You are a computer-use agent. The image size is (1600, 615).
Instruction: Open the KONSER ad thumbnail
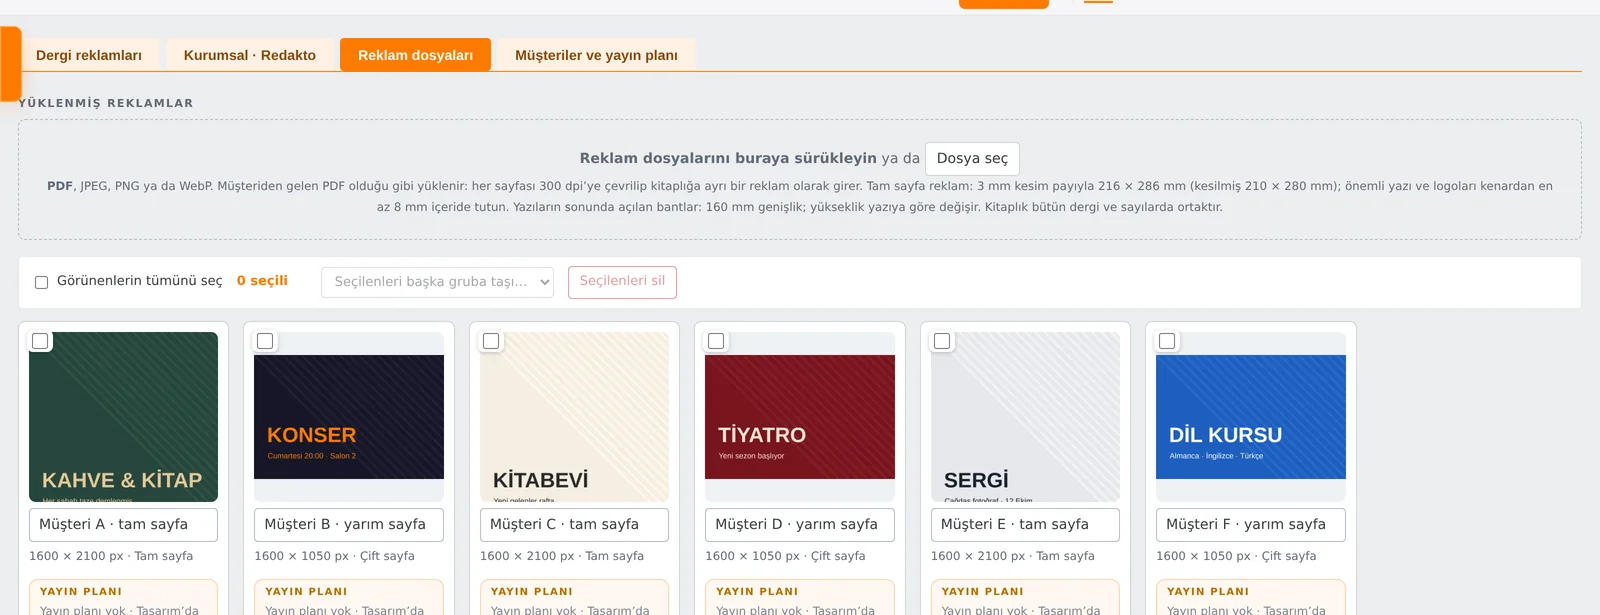[349, 417]
